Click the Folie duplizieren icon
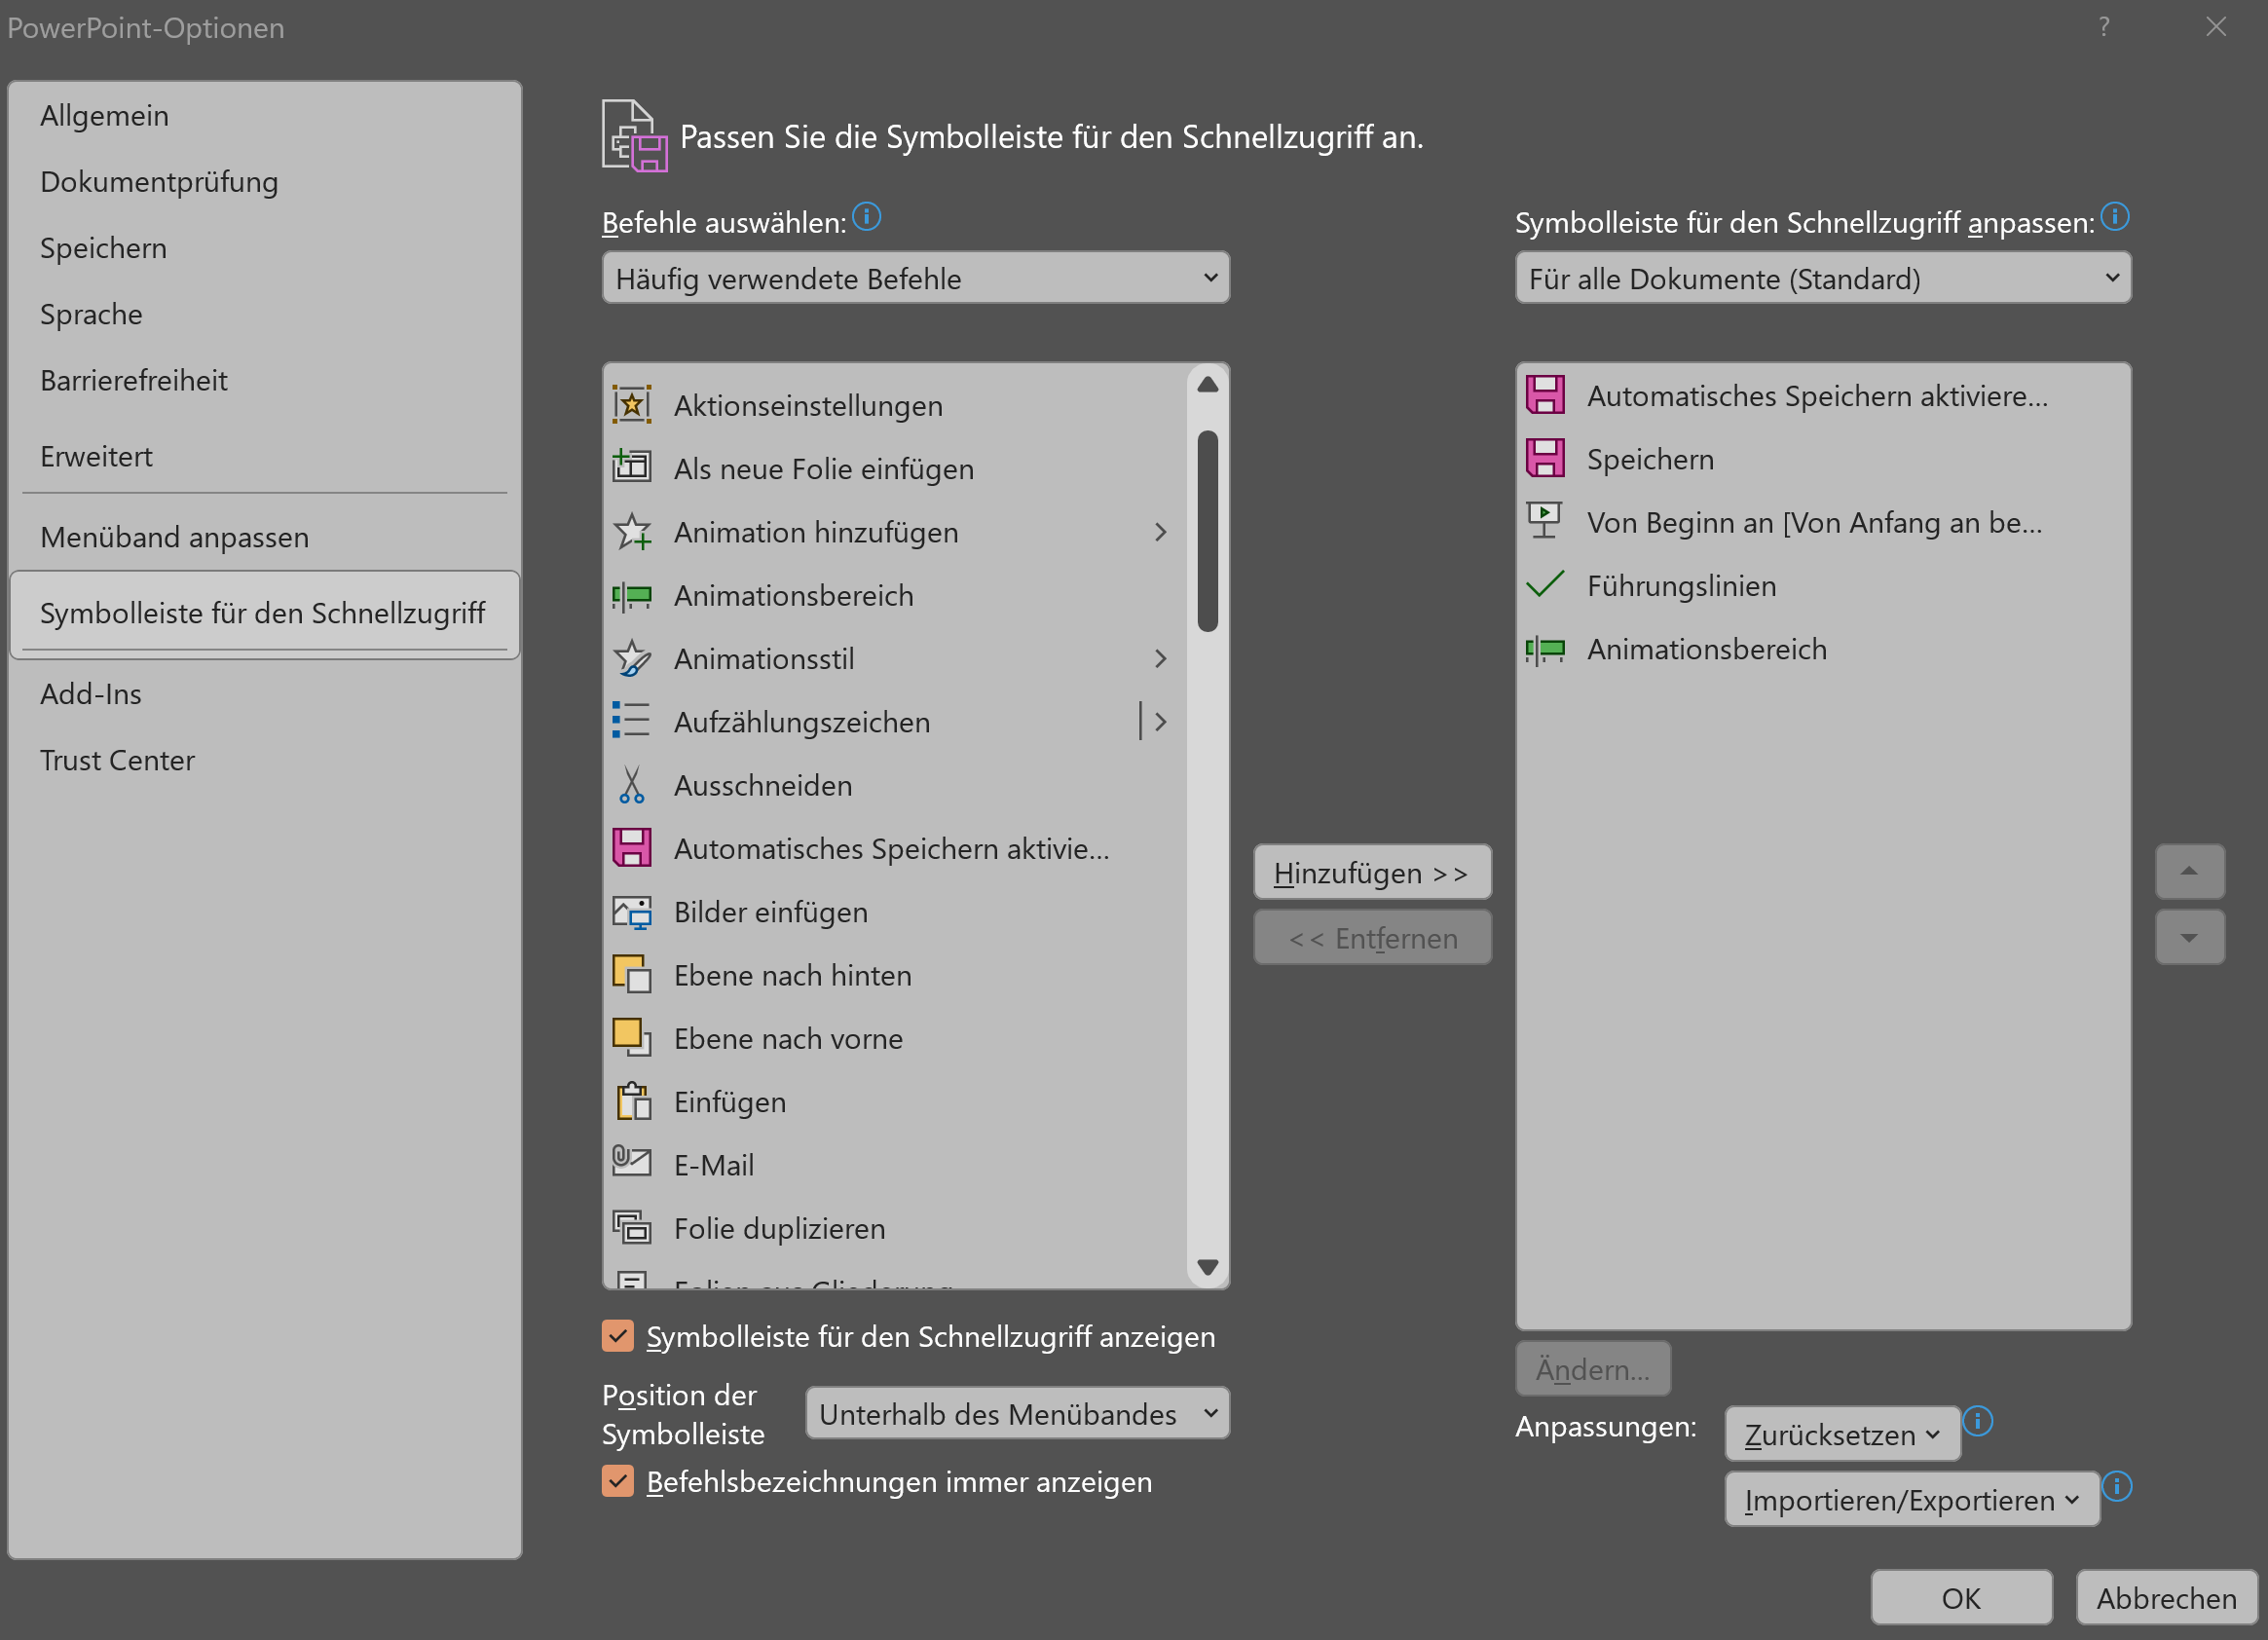2268x1640 pixels. pos(632,1228)
